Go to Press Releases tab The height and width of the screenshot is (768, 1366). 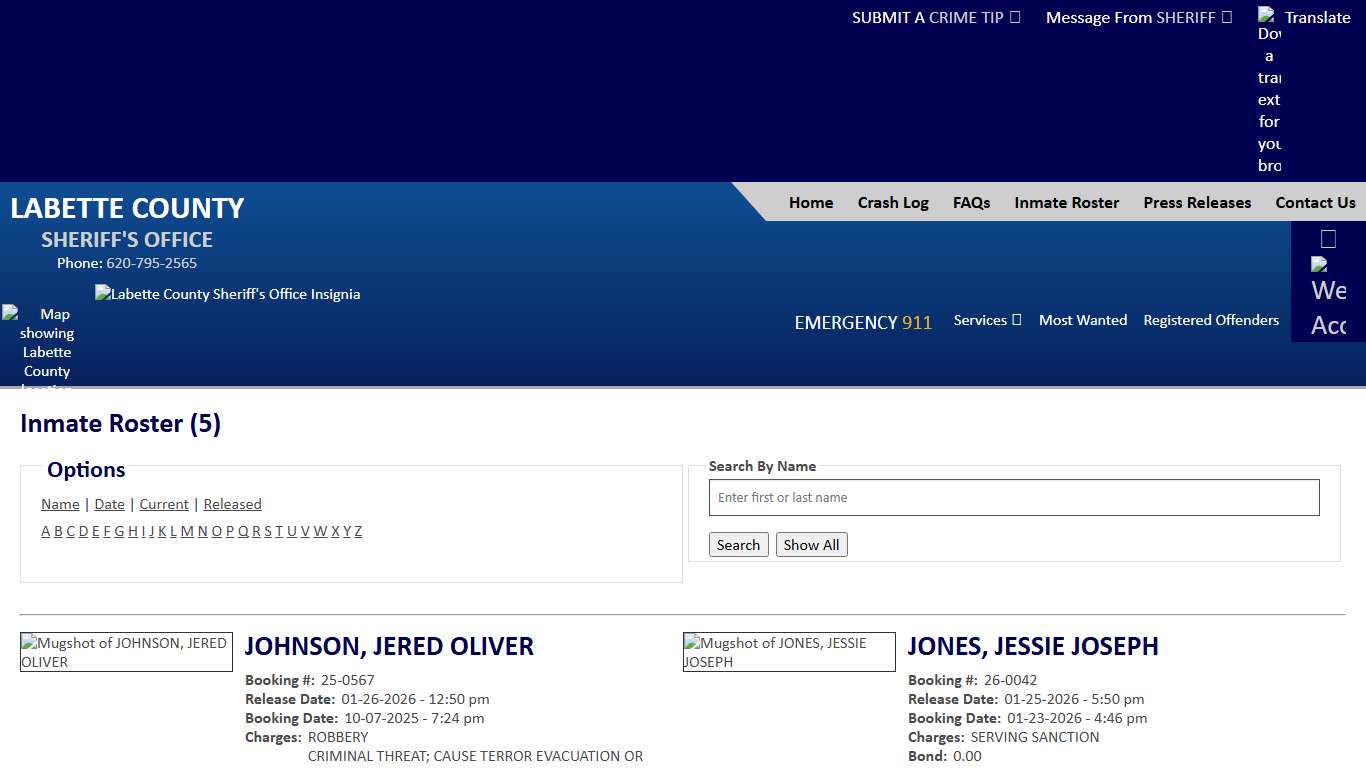[x=1197, y=202]
